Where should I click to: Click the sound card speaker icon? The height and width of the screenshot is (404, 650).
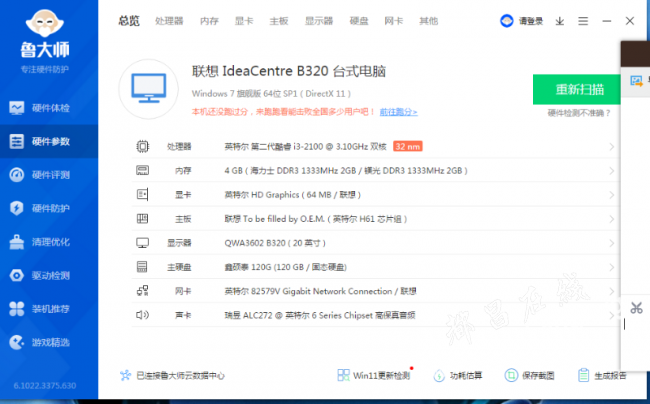[142, 315]
